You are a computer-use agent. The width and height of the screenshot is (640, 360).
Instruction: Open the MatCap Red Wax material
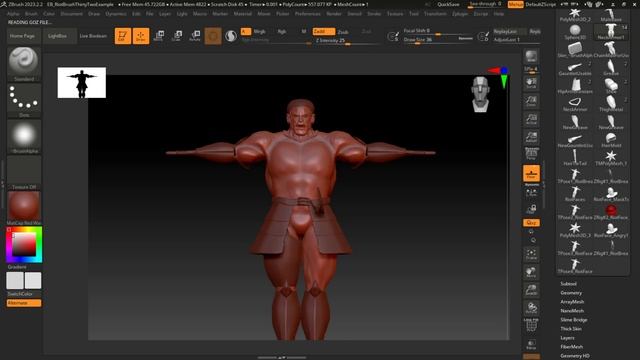[x=24, y=208]
